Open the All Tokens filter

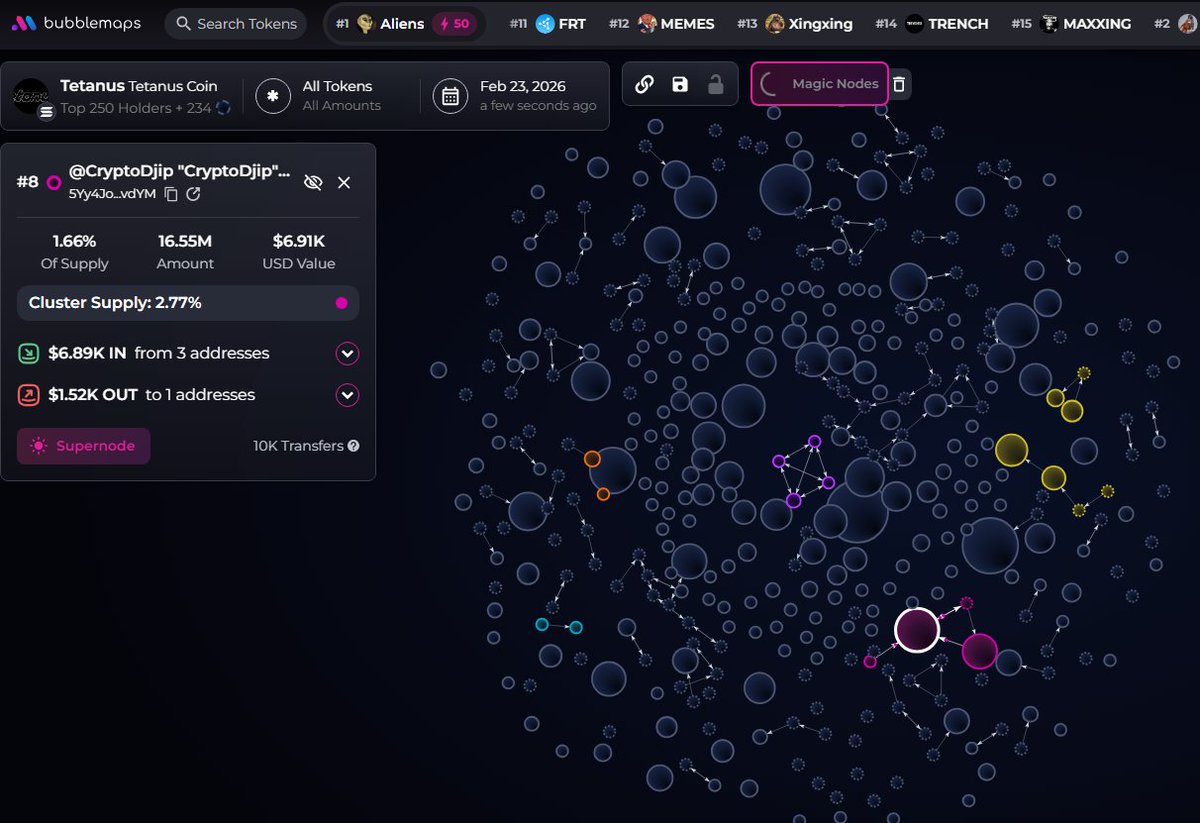point(341,95)
